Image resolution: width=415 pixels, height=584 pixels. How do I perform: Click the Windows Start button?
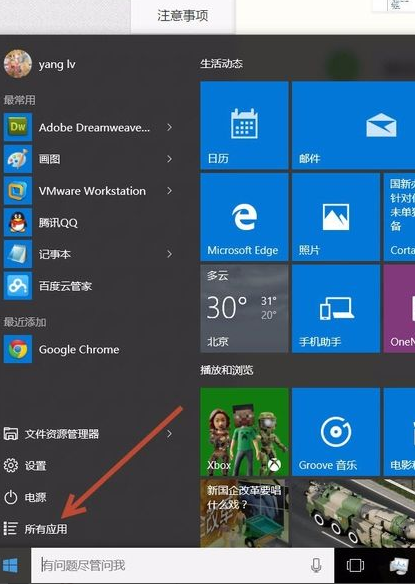coord(10,565)
